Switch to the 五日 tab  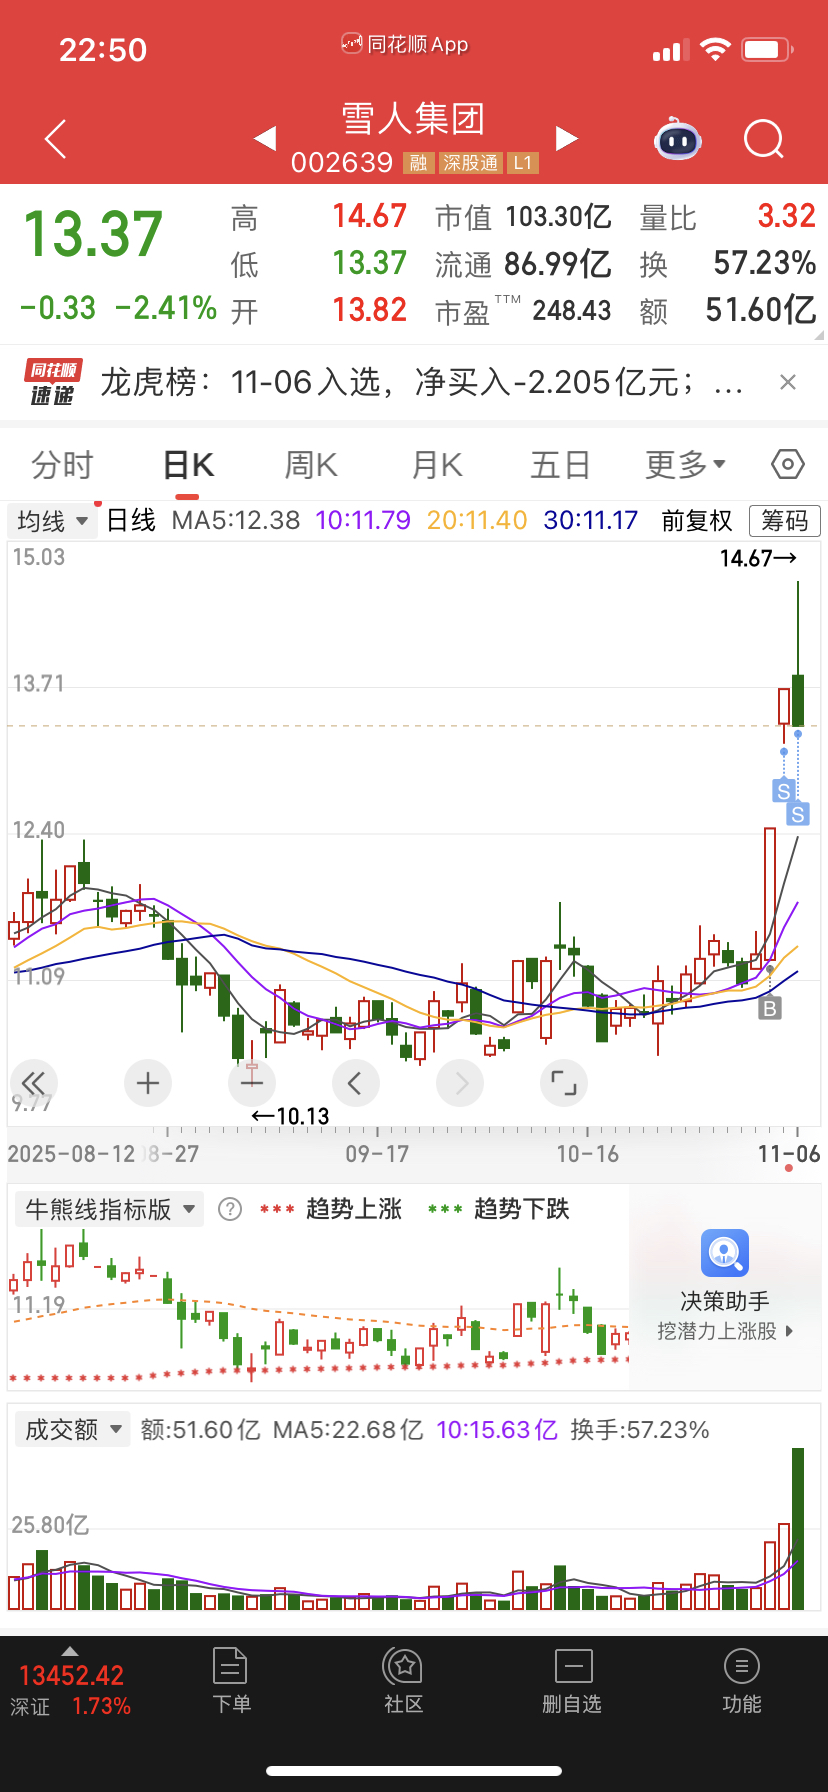pos(560,465)
